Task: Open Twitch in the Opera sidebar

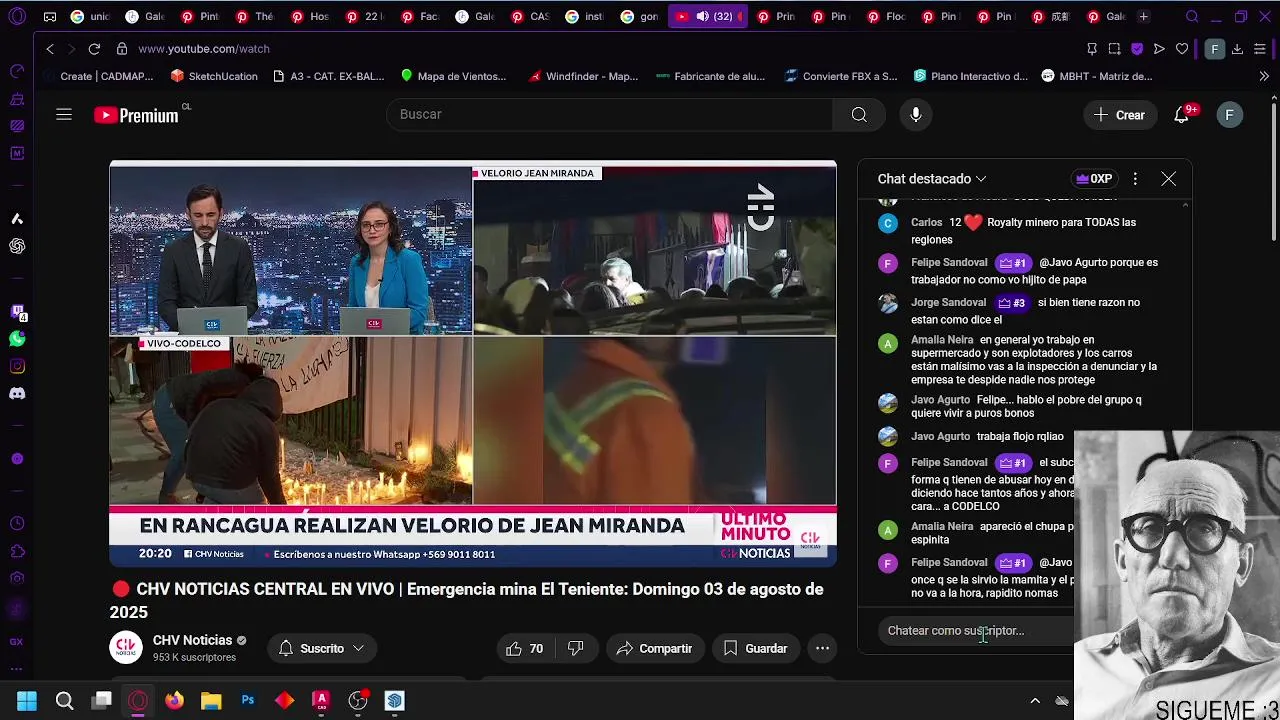Action: (17, 312)
